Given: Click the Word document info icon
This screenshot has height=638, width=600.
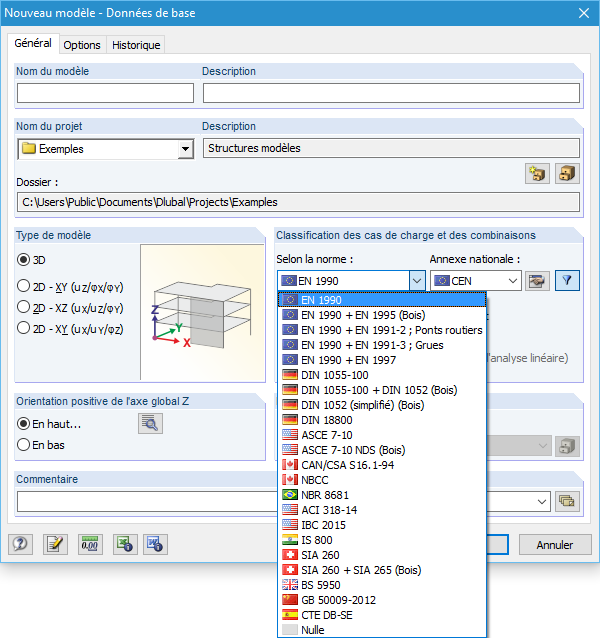Looking at the screenshot, I should point(155,544).
